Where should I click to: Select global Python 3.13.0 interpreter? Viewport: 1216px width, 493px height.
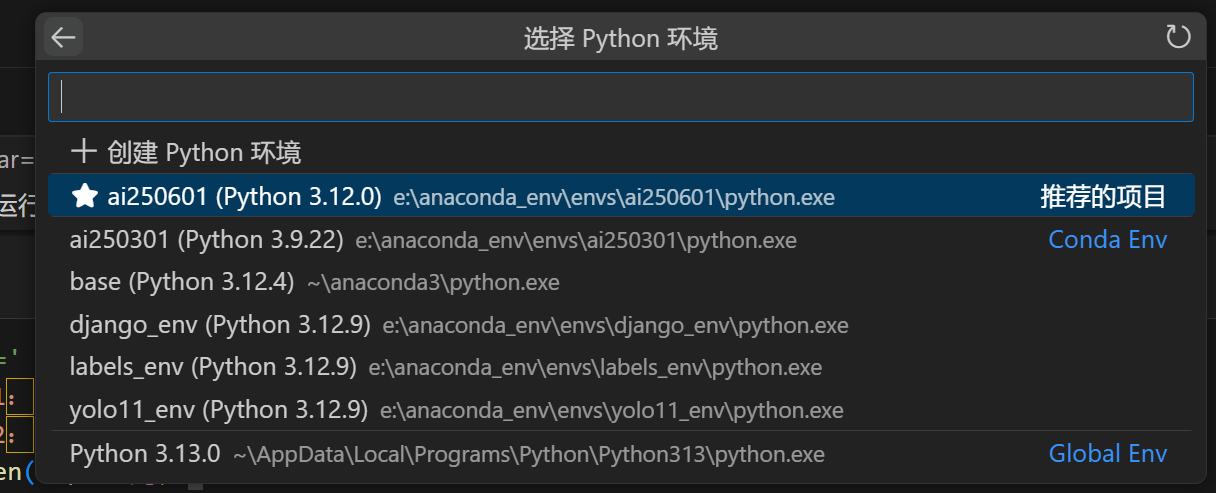point(621,454)
